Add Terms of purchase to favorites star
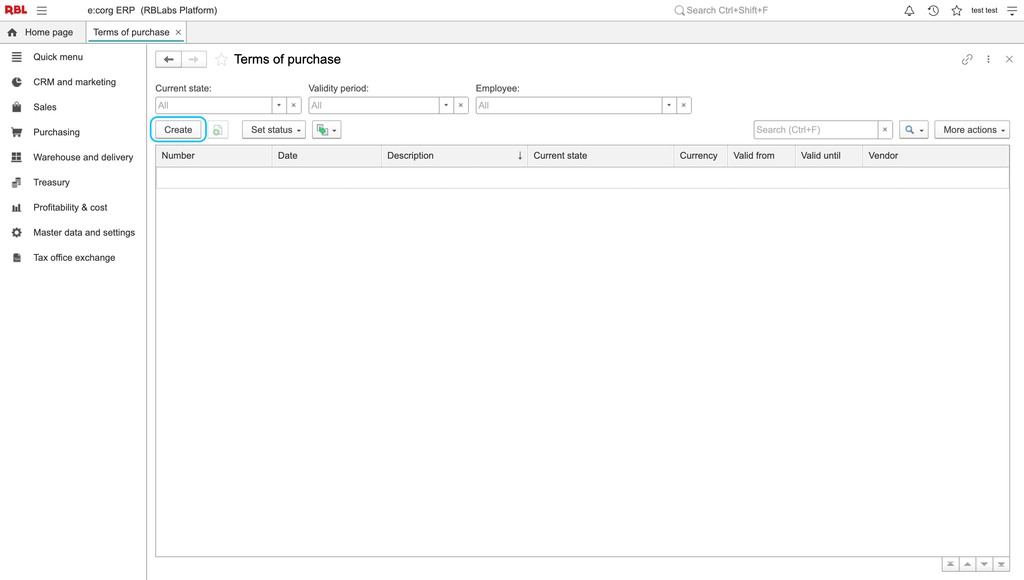This screenshot has height=580, width=1024. click(221, 59)
